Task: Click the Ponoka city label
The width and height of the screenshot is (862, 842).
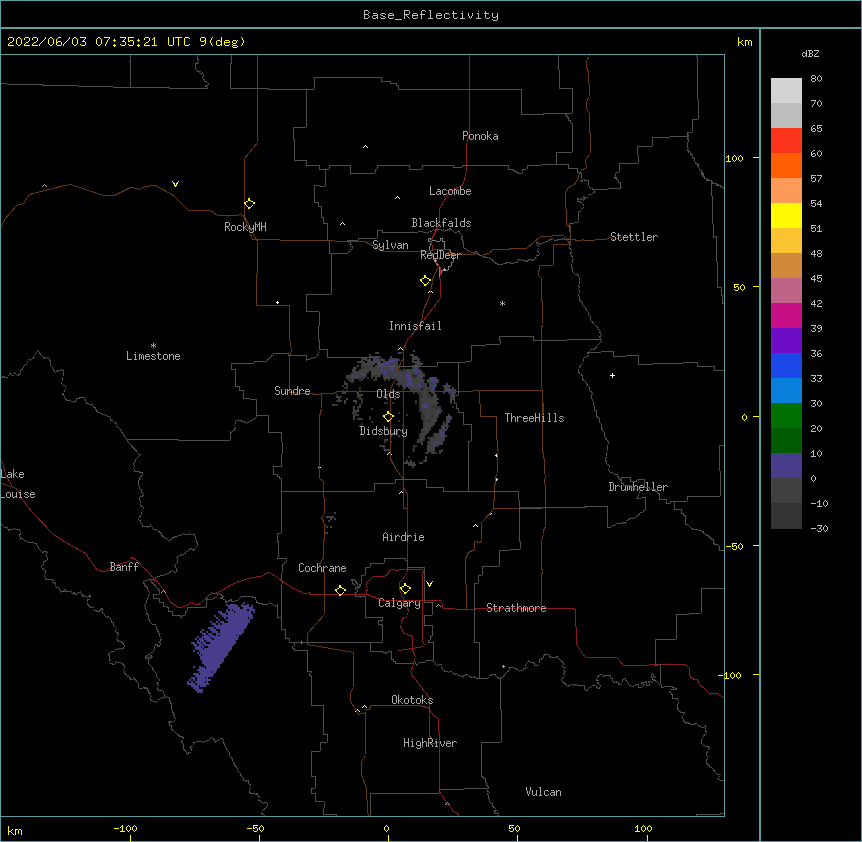Action: pos(480,136)
